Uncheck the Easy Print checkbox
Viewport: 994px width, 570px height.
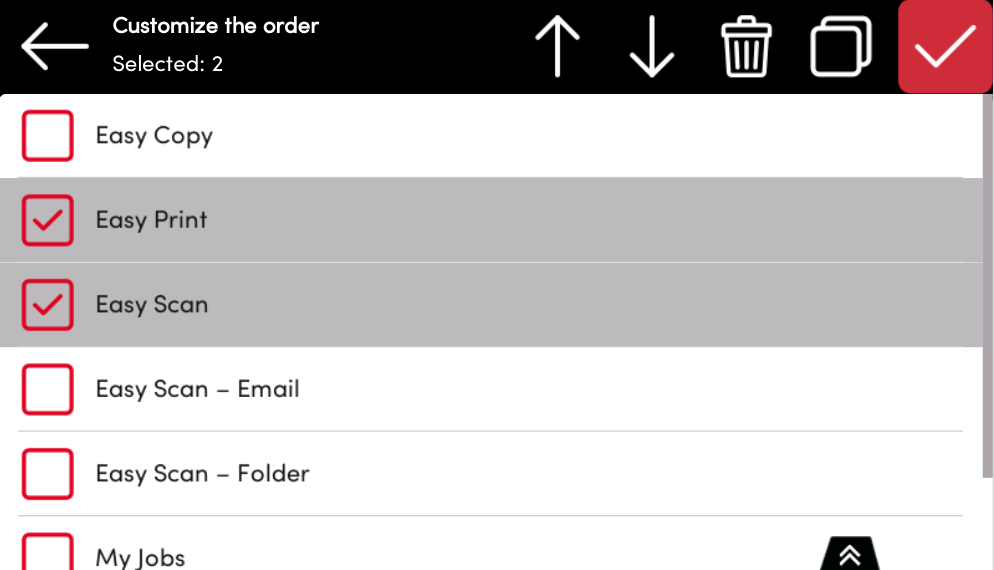pos(48,220)
